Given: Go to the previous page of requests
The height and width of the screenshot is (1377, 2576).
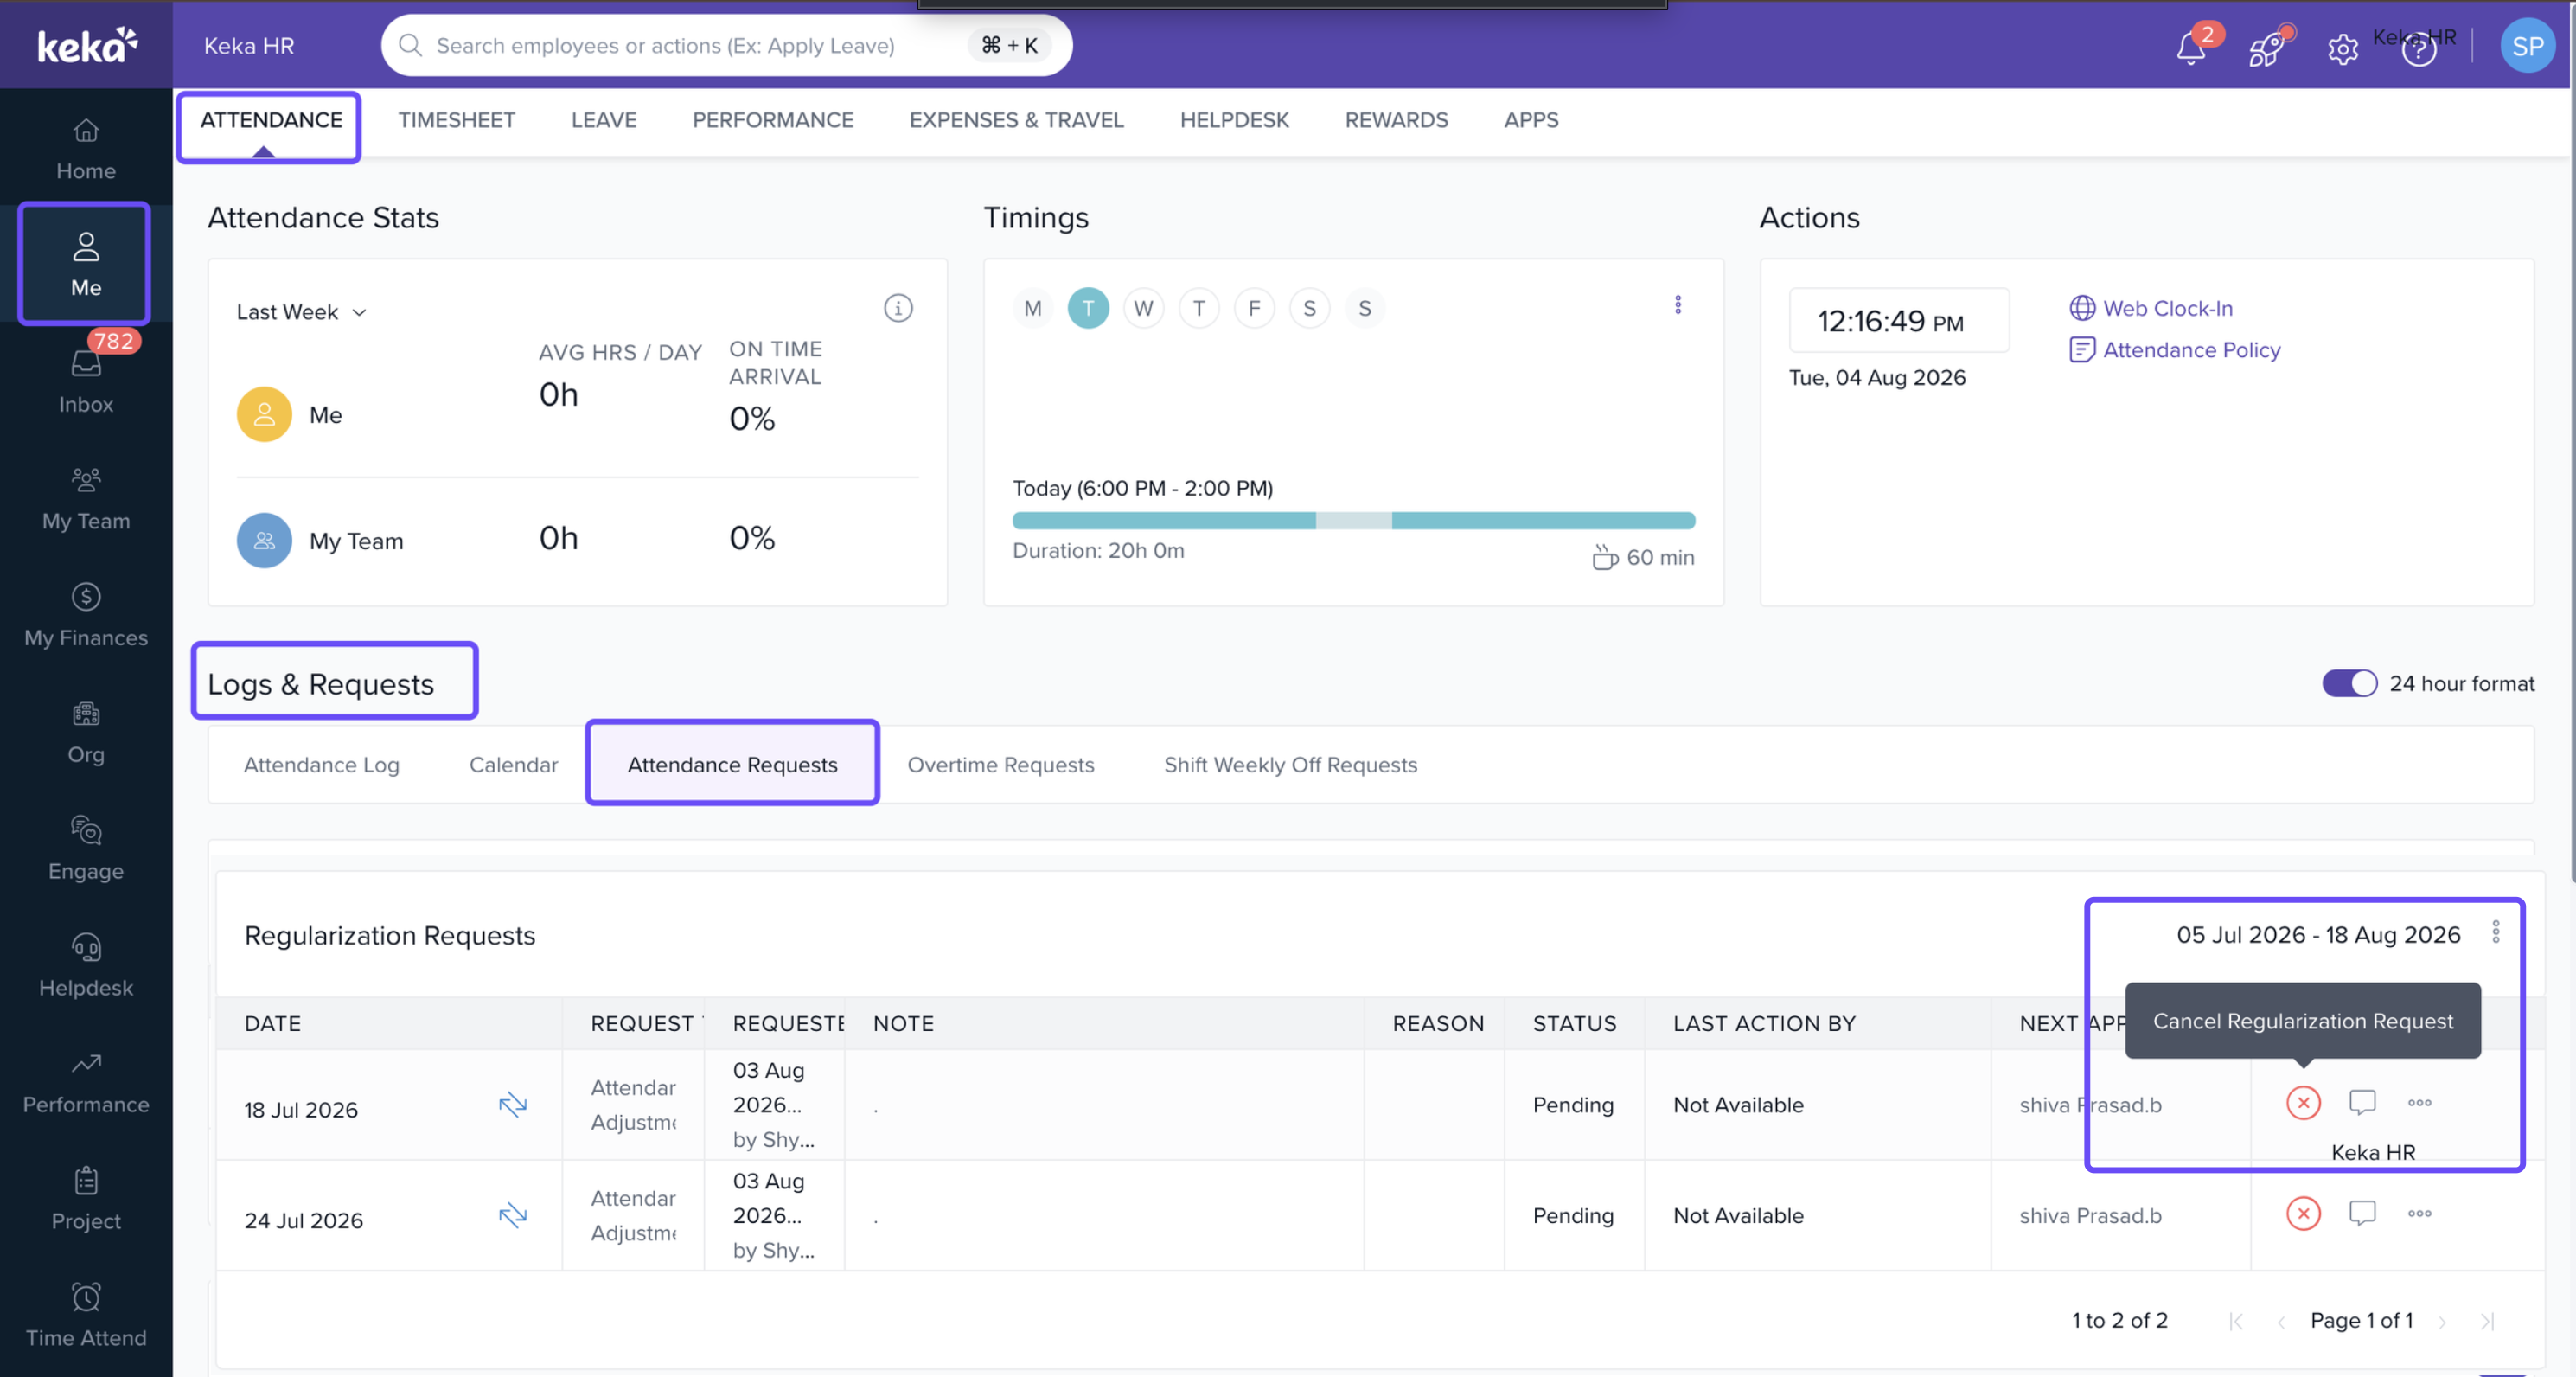Looking at the screenshot, I should 2281,1321.
